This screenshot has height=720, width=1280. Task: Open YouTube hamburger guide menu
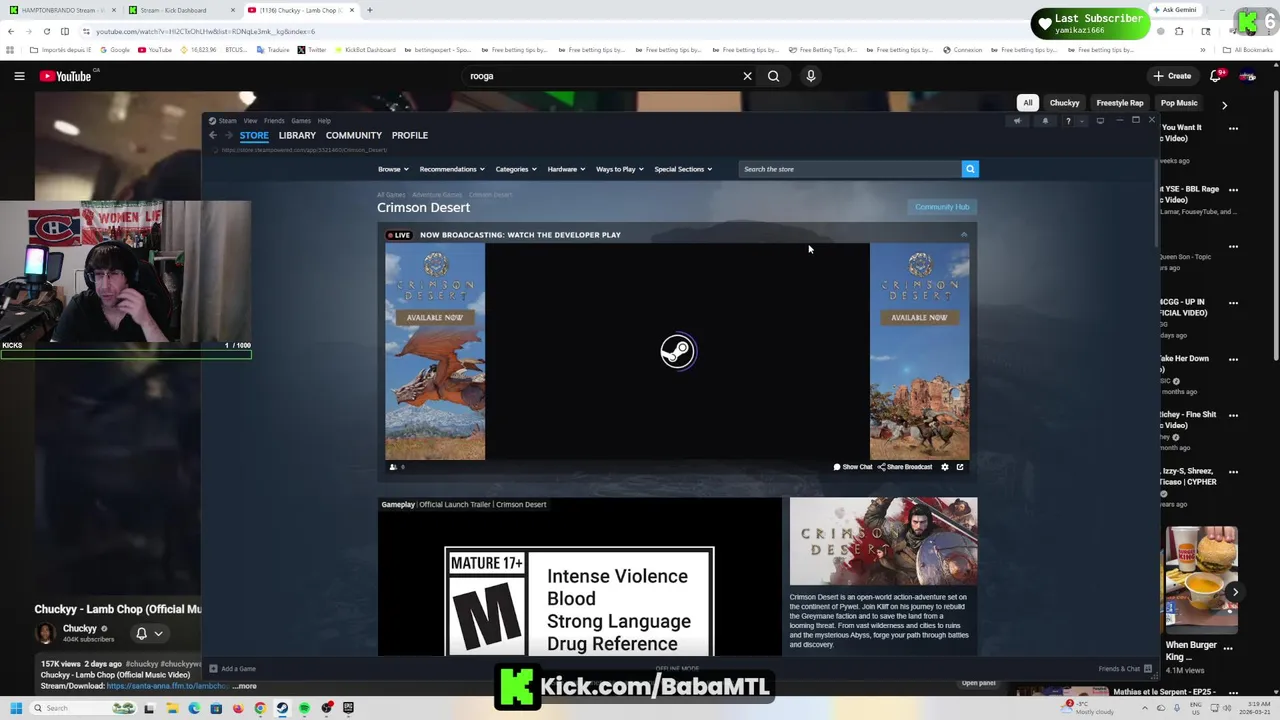(19, 76)
